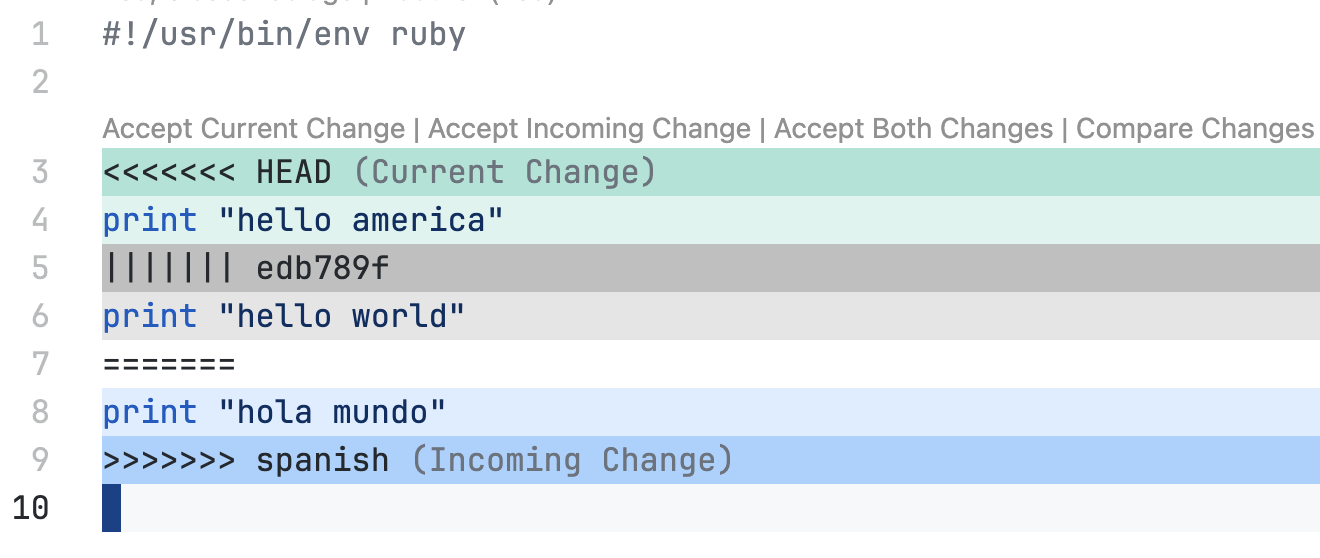Click the "hello world" string
This screenshot has width=1320, height=558.
coord(342,316)
